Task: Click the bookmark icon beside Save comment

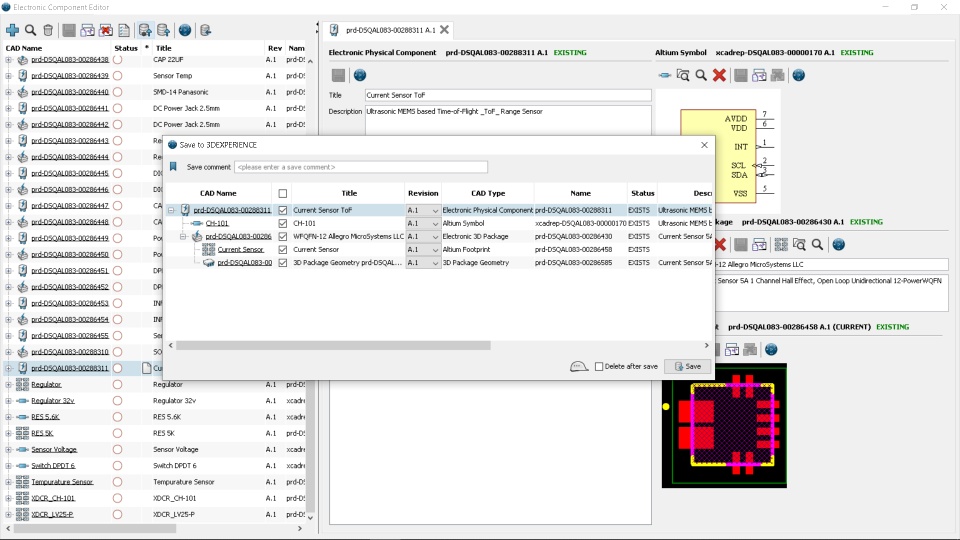Action: pyautogui.click(x=173, y=167)
